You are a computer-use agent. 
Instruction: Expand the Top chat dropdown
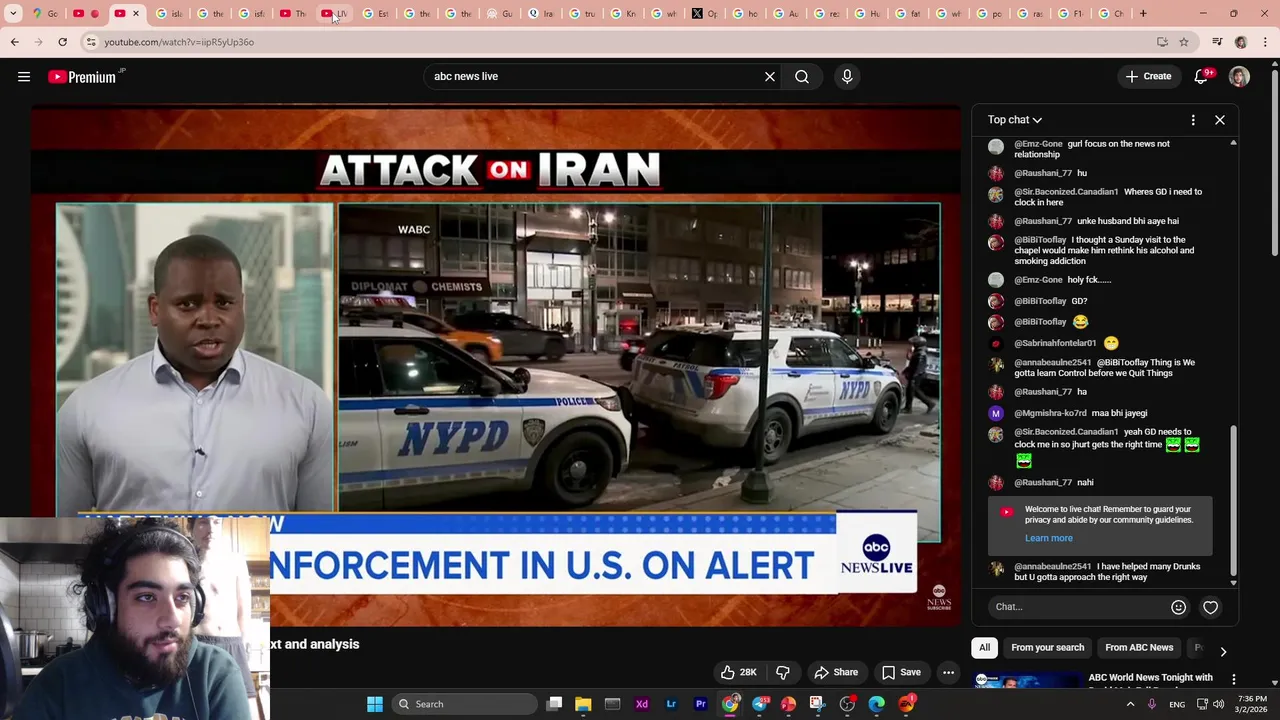[x=1015, y=120]
